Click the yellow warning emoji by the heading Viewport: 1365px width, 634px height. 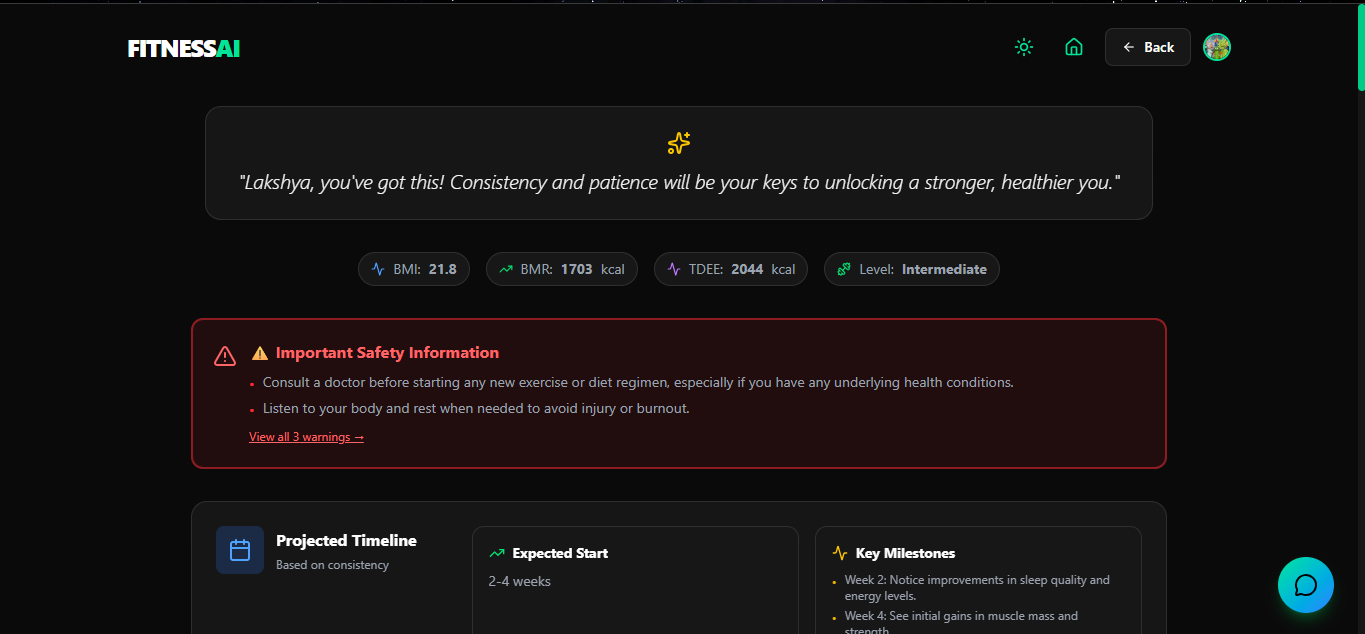pos(260,353)
